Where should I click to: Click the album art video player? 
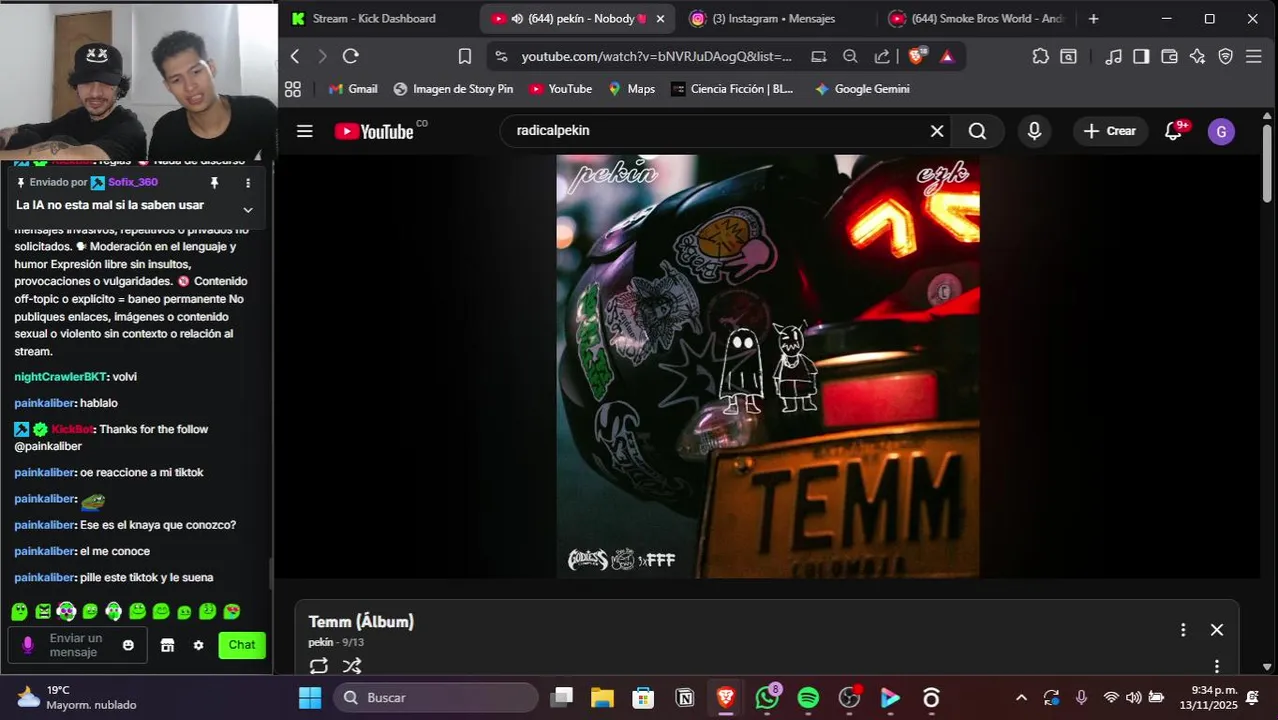(x=768, y=366)
